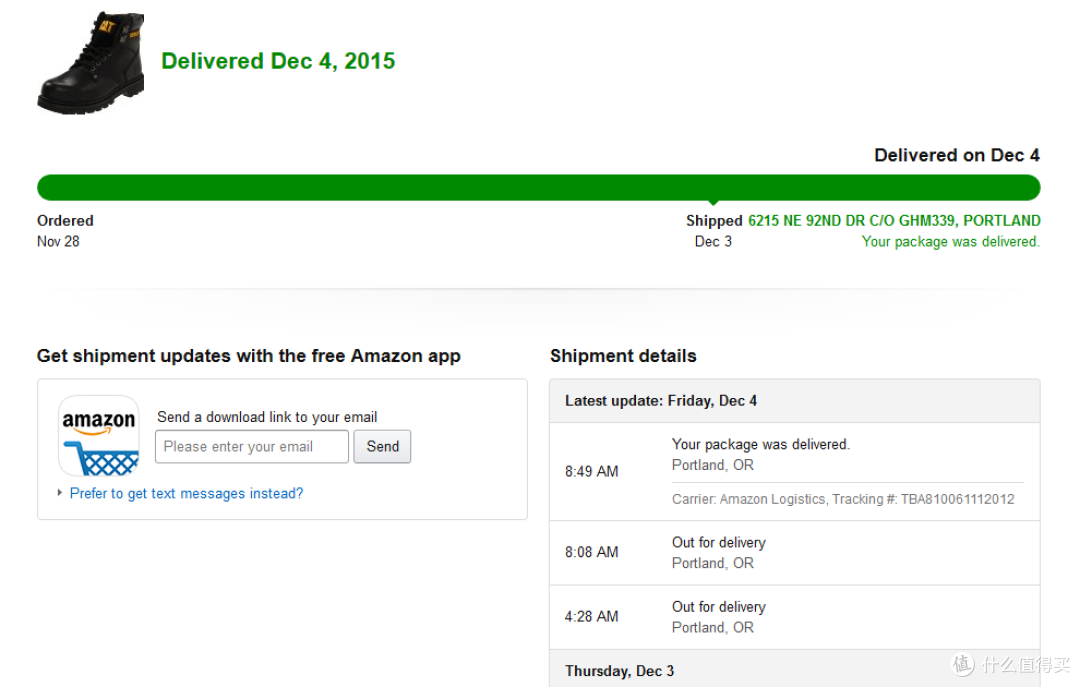Focus the 'Please enter your email' field
This screenshot has width=1080, height=687.
click(252, 447)
